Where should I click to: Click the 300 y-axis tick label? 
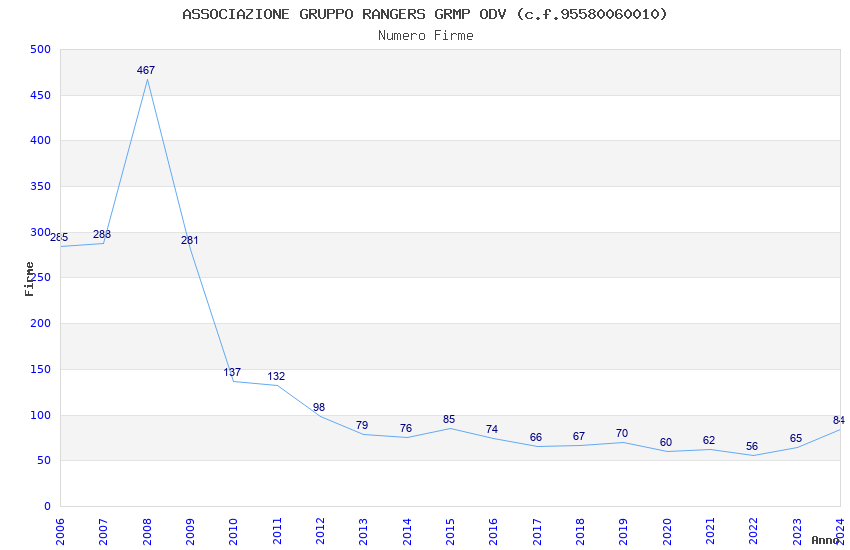pyautogui.click(x=41, y=232)
